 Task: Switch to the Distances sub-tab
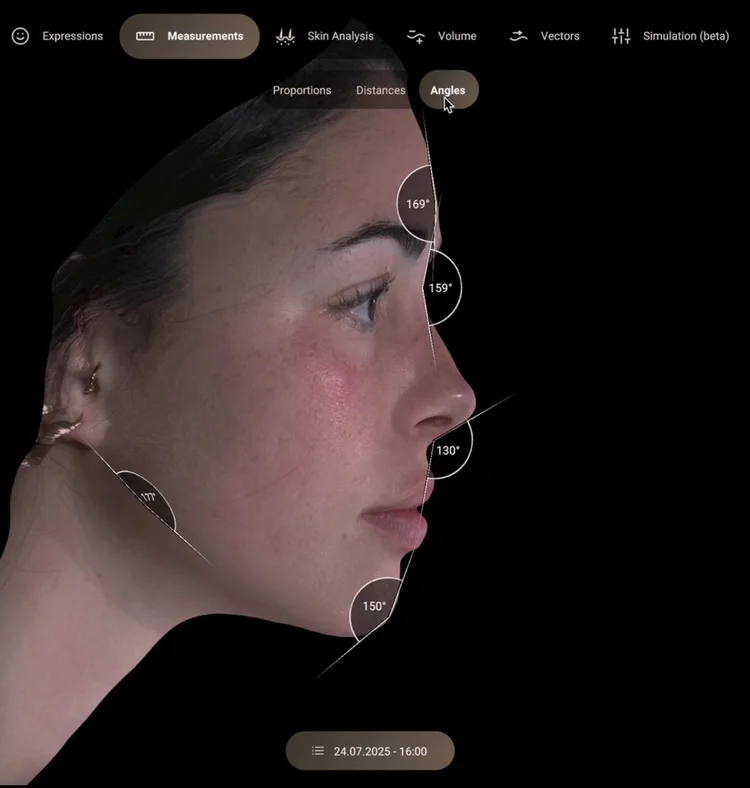[381, 90]
